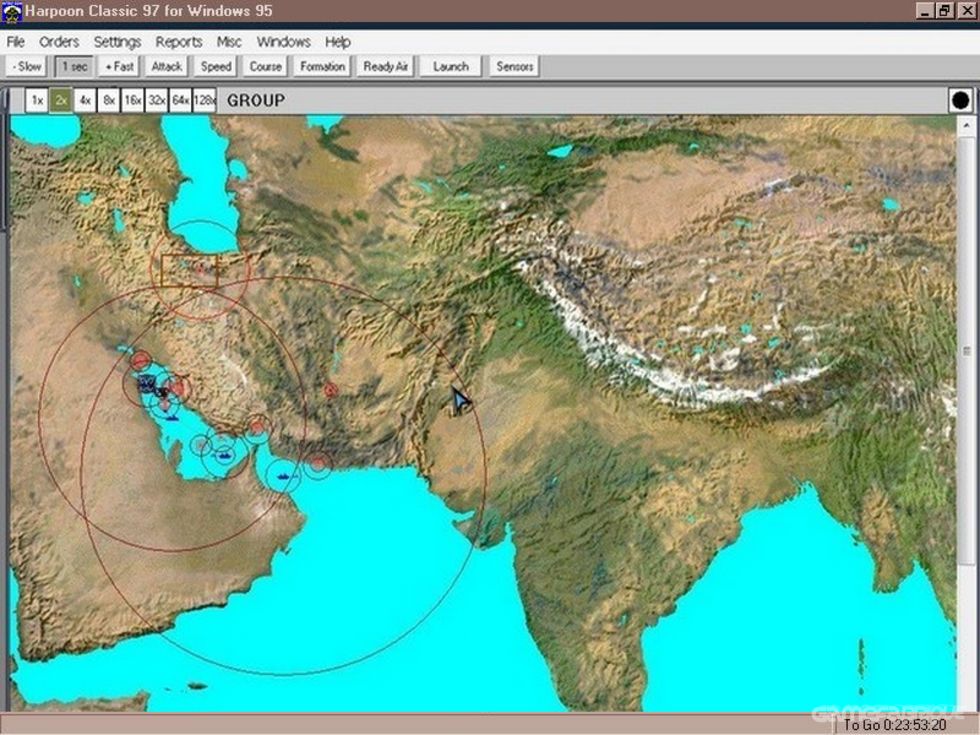The height and width of the screenshot is (735, 980).
Task: Click the Launch toolbar button
Action: coord(451,66)
